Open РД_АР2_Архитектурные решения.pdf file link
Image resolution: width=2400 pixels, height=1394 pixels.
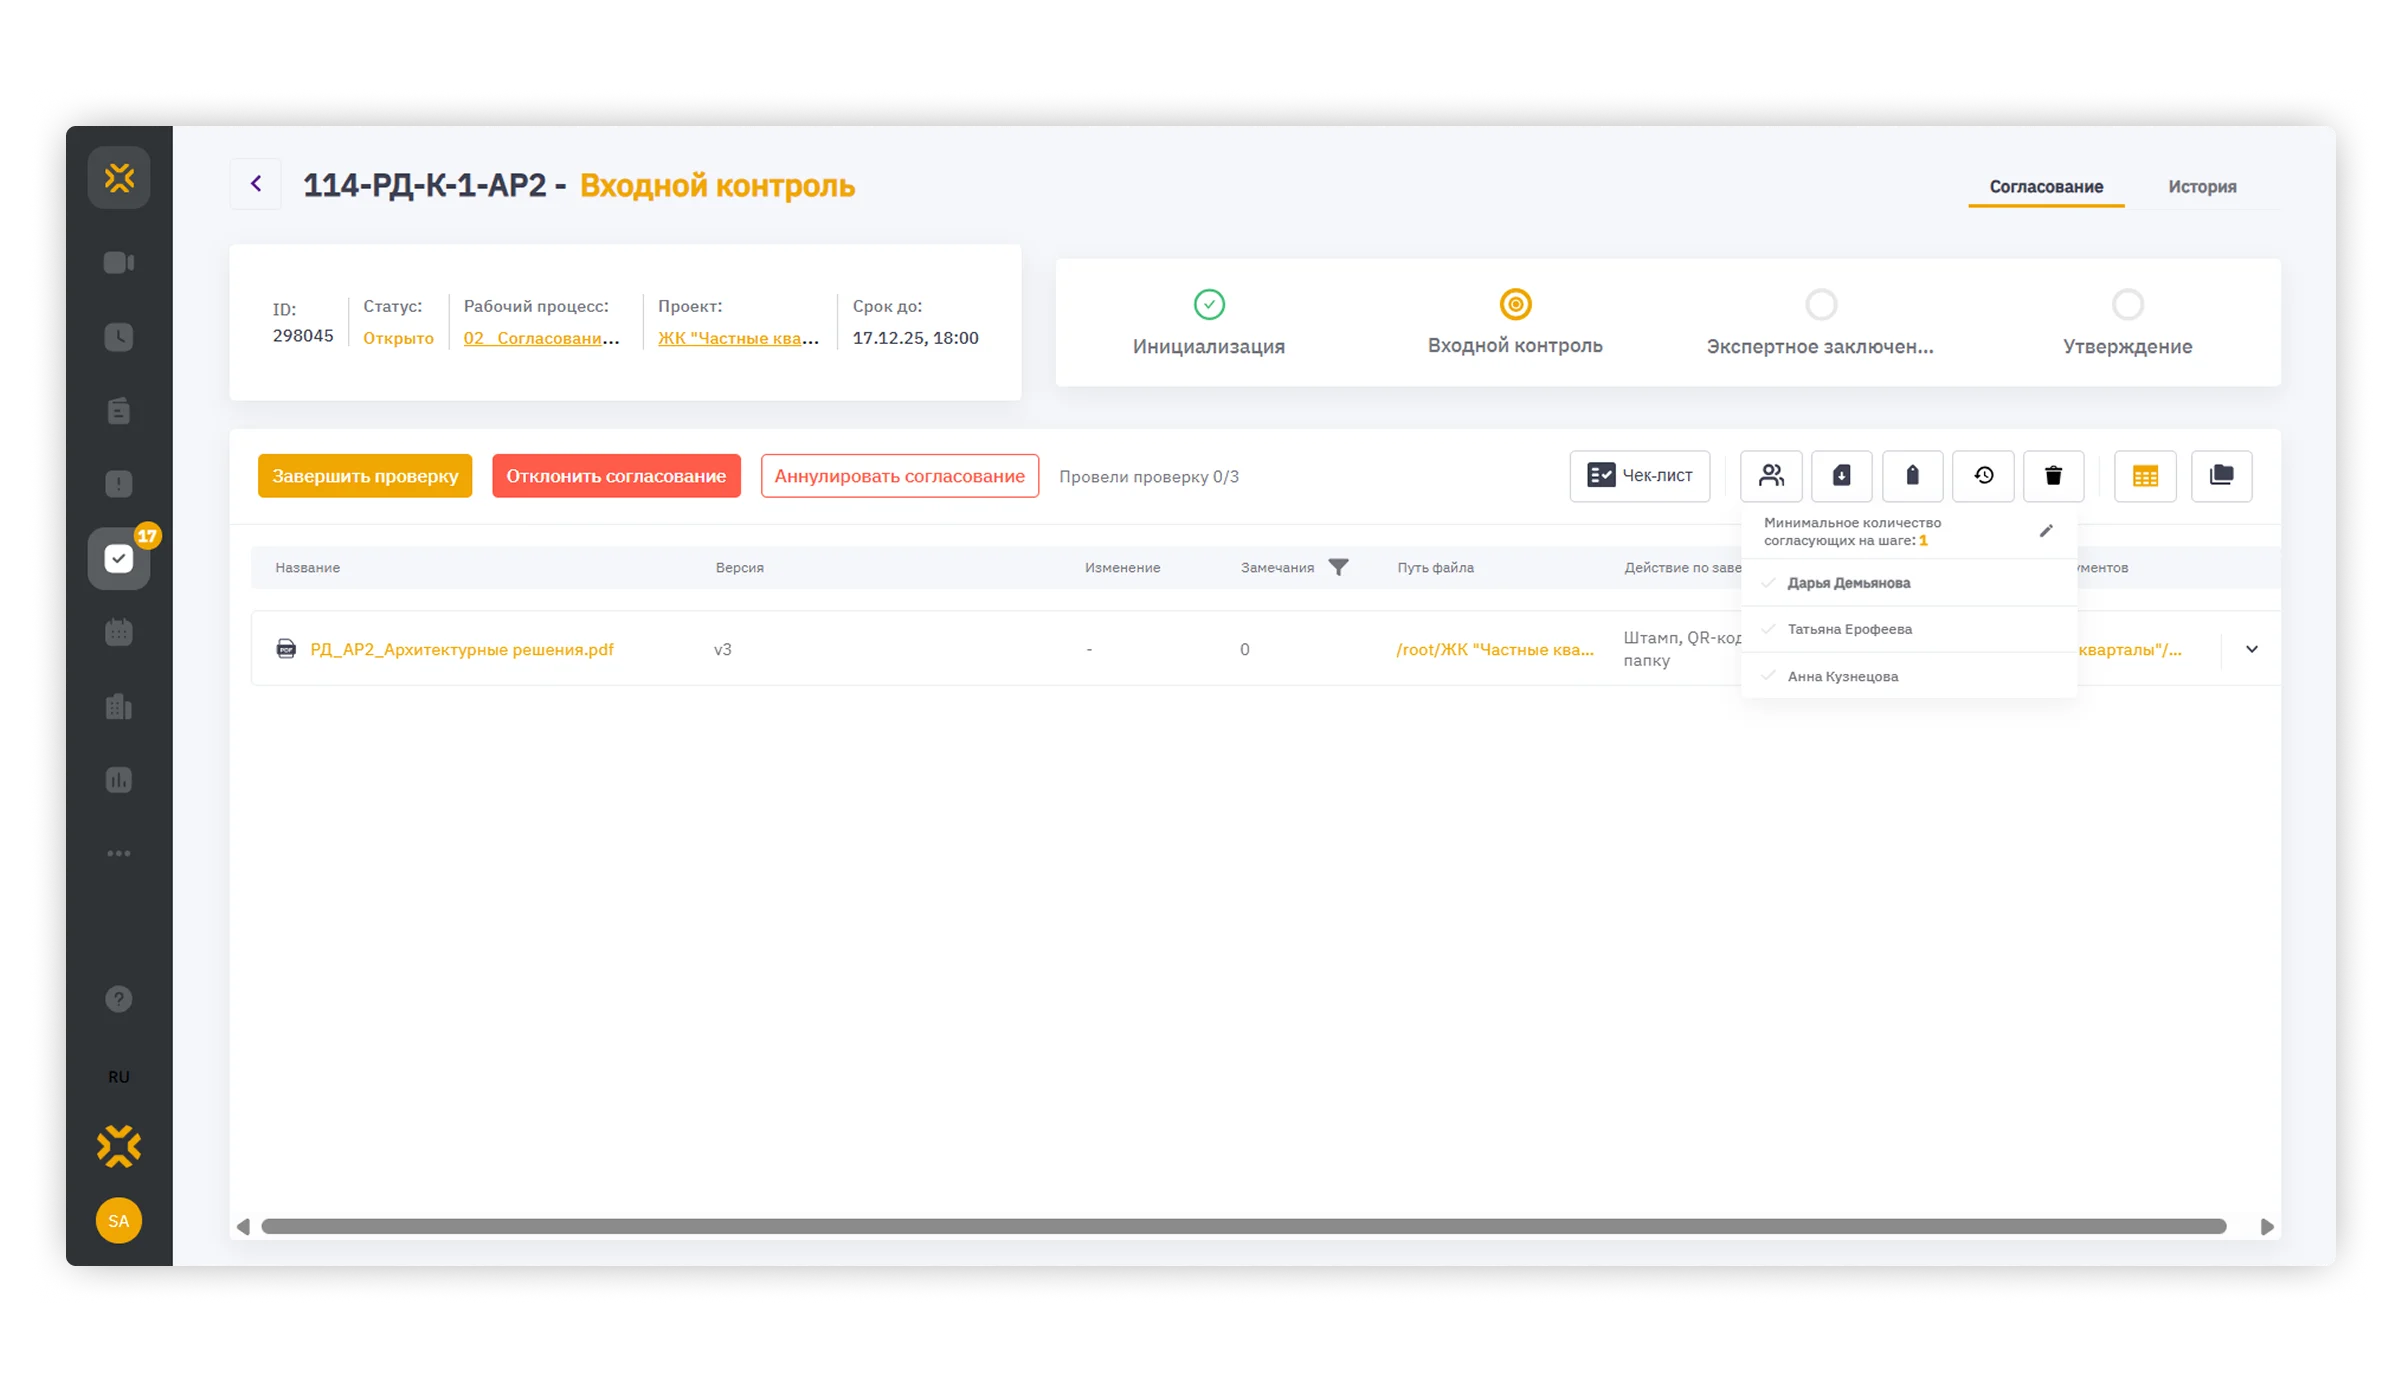click(461, 649)
